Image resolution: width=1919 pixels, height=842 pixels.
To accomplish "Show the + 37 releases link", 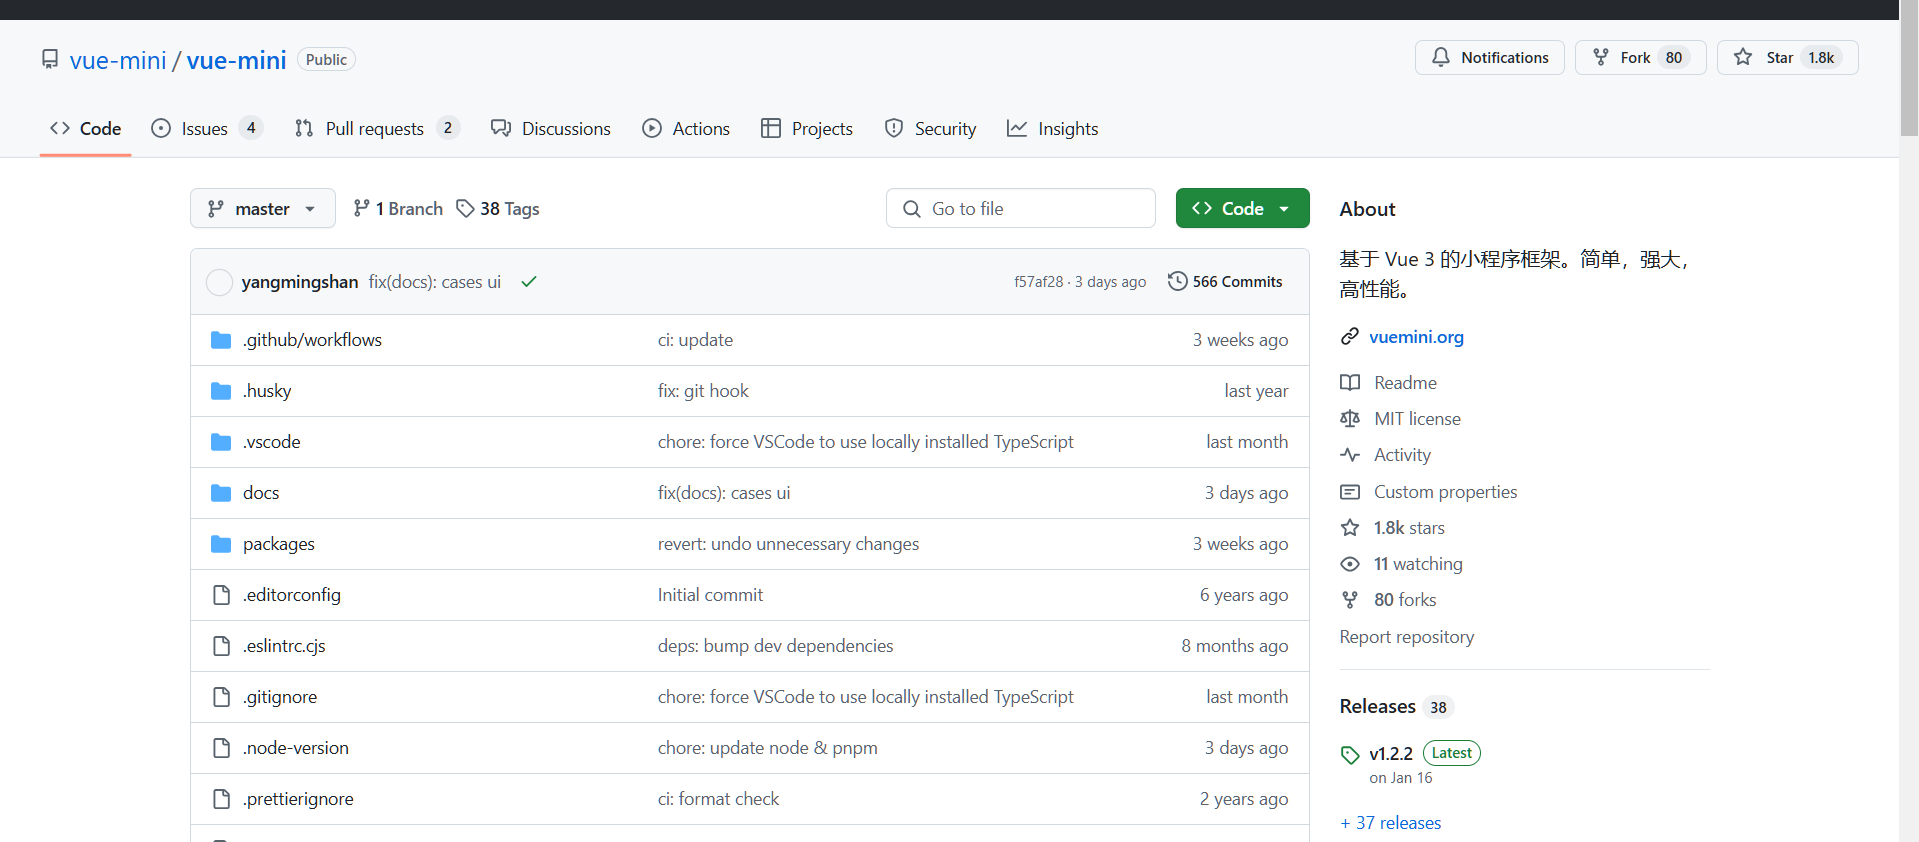I will pyautogui.click(x=1391, y=823).
